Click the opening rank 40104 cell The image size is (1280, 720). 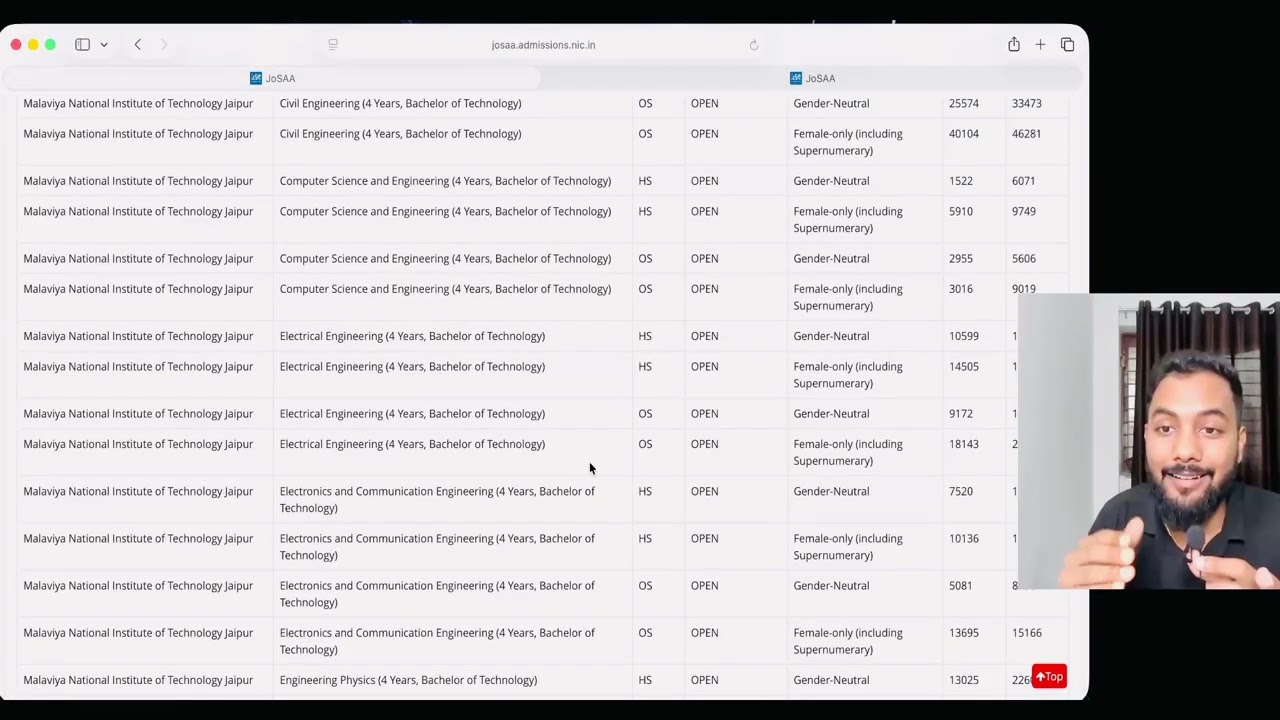tap(964, 134)
